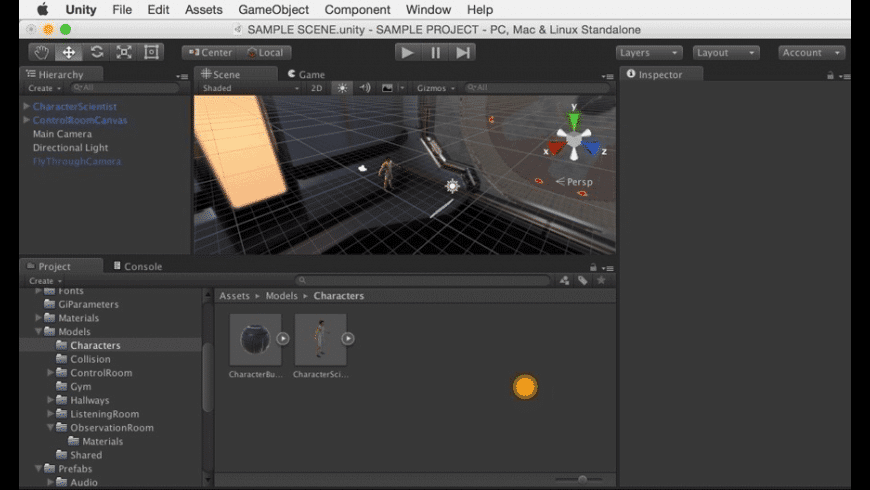Screen dimensions: 870x490
Task: Select the Hand tool in toolbar
Action: 41,52
